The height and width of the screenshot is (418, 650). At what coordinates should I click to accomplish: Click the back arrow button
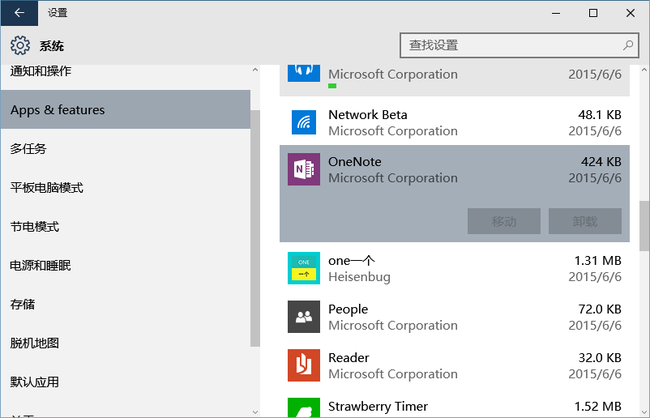pyautogui.click(x=19, y=13)
